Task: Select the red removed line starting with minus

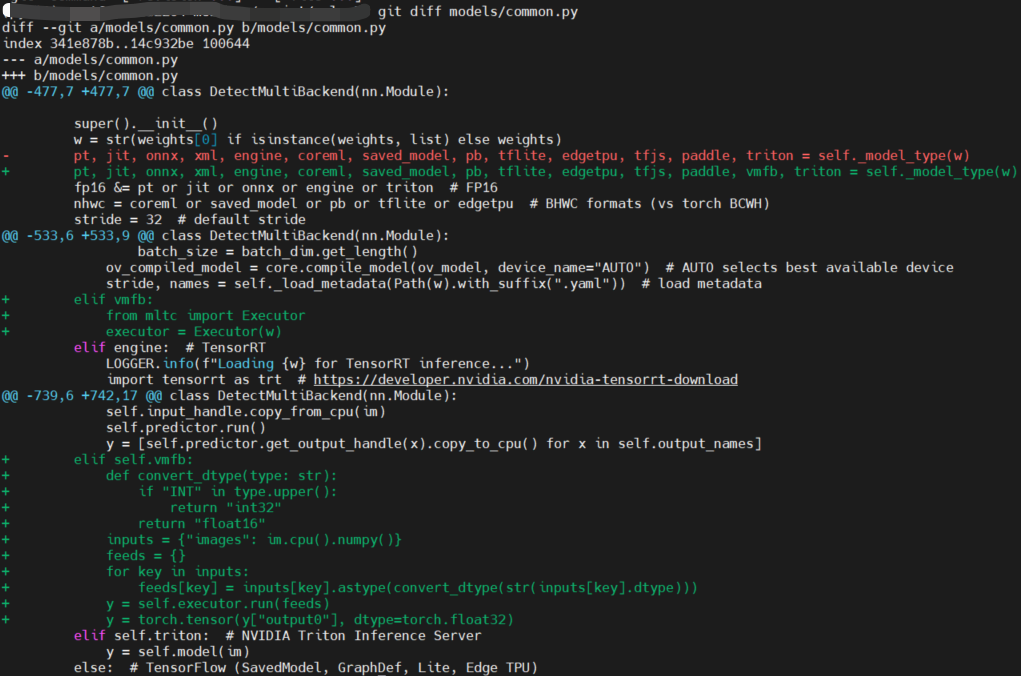Action: coord(520,156)
